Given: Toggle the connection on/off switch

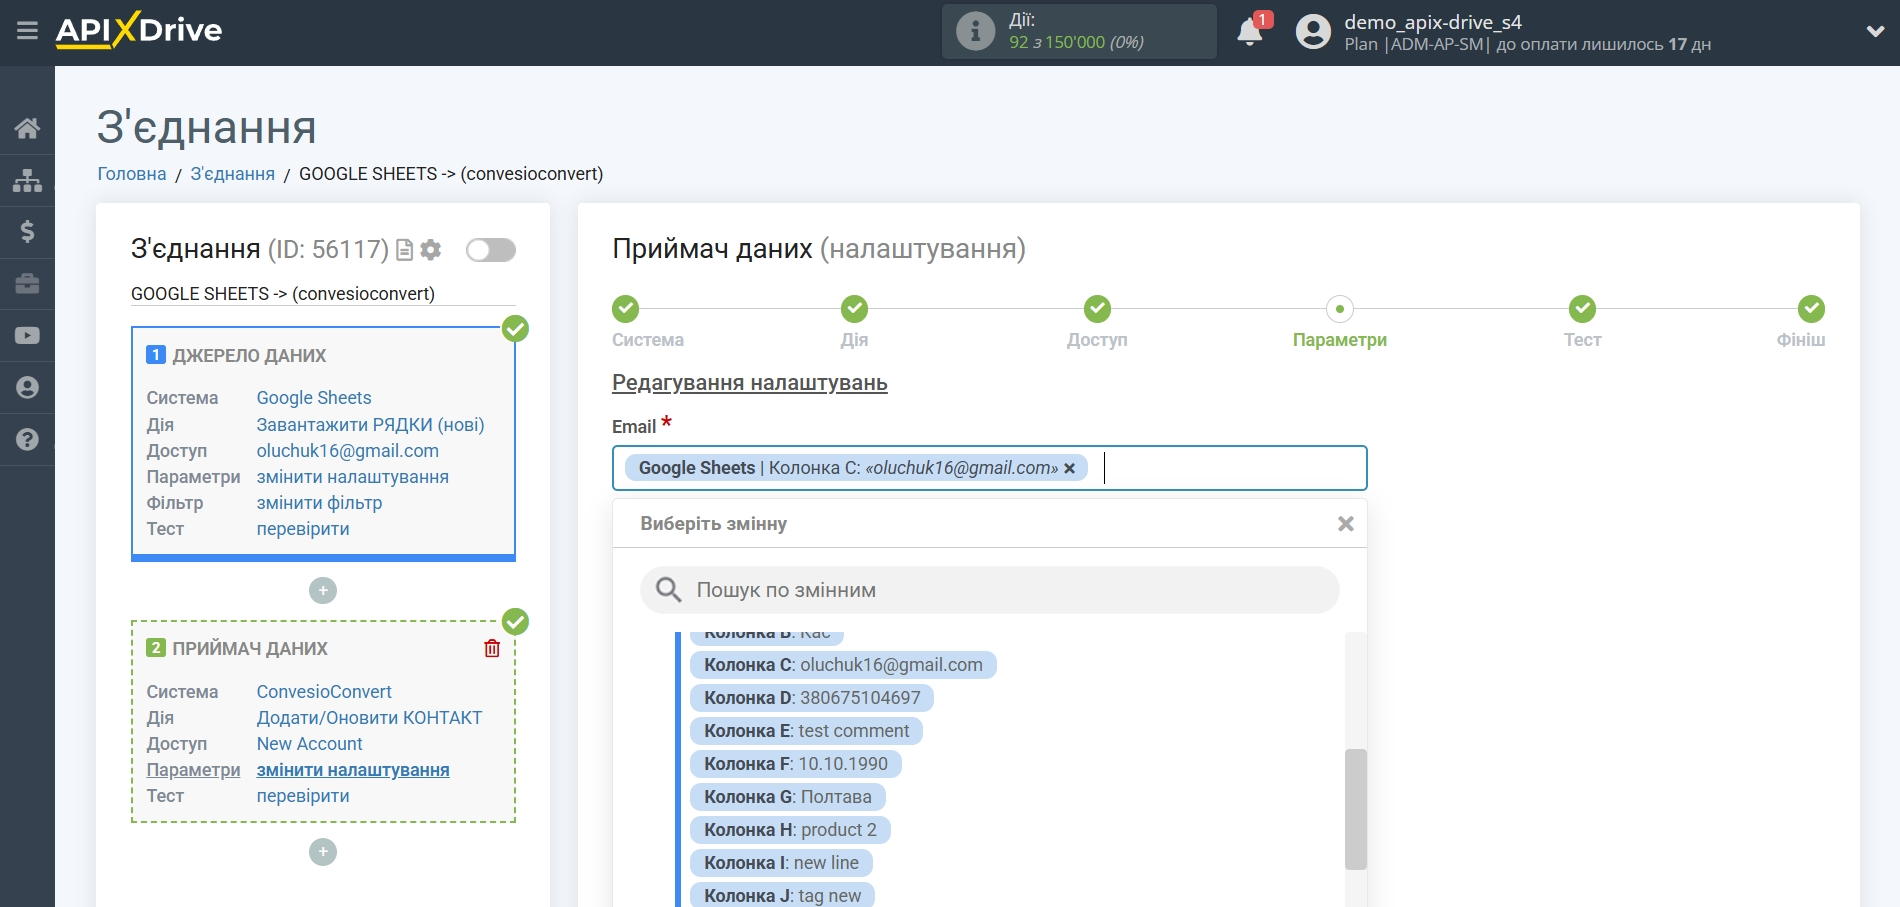Looking at the screenshot, I should point(490,250).
